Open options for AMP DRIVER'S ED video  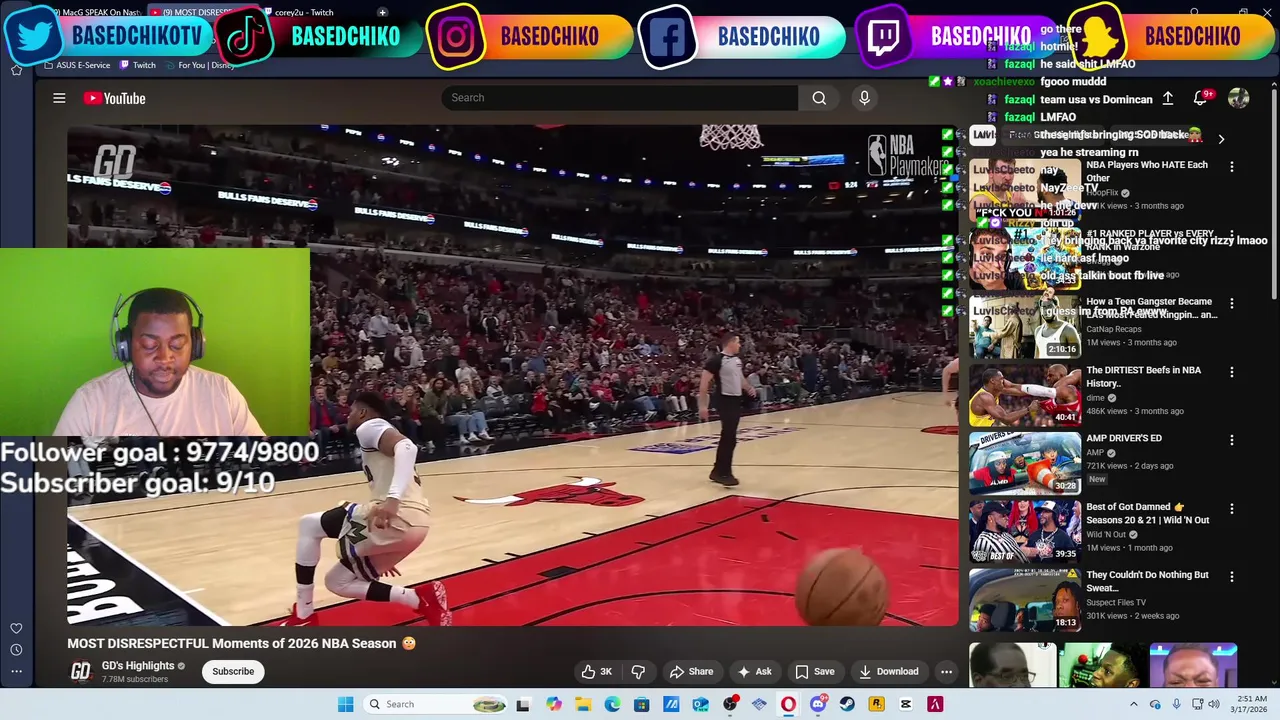(x=1232, y=440)
